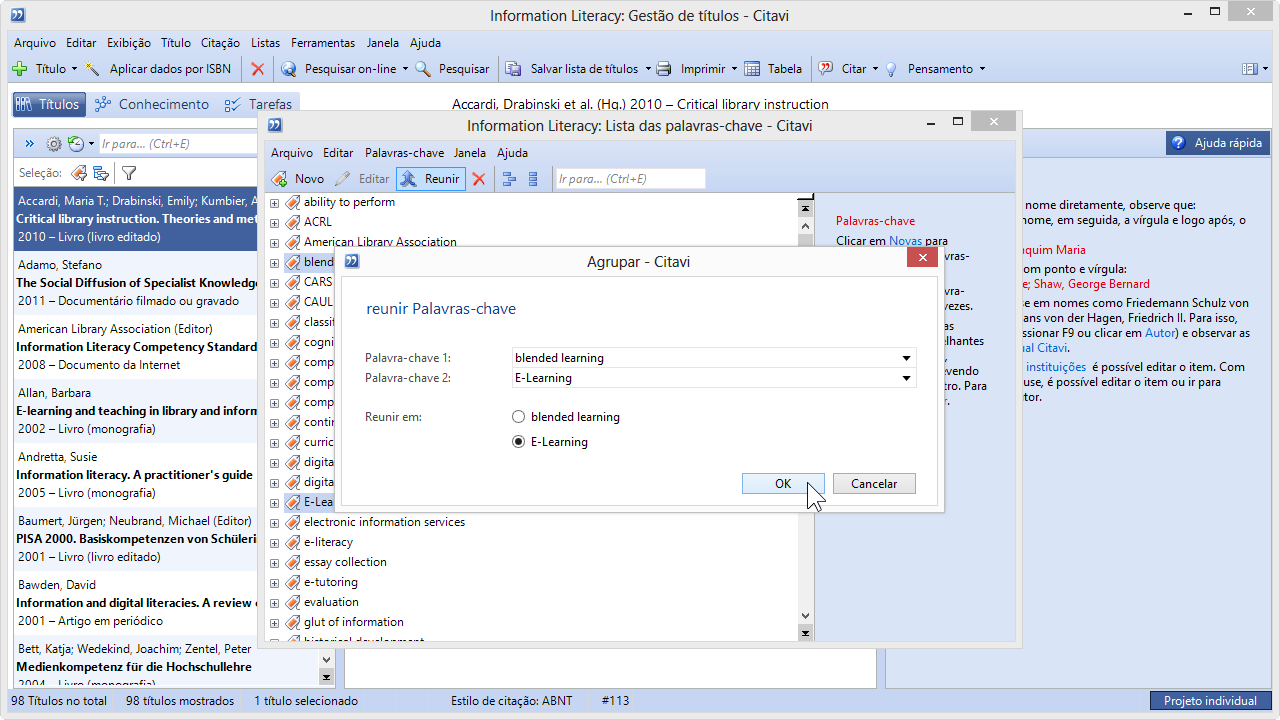Expand the 'glut of information' keyword

(275, 622)
